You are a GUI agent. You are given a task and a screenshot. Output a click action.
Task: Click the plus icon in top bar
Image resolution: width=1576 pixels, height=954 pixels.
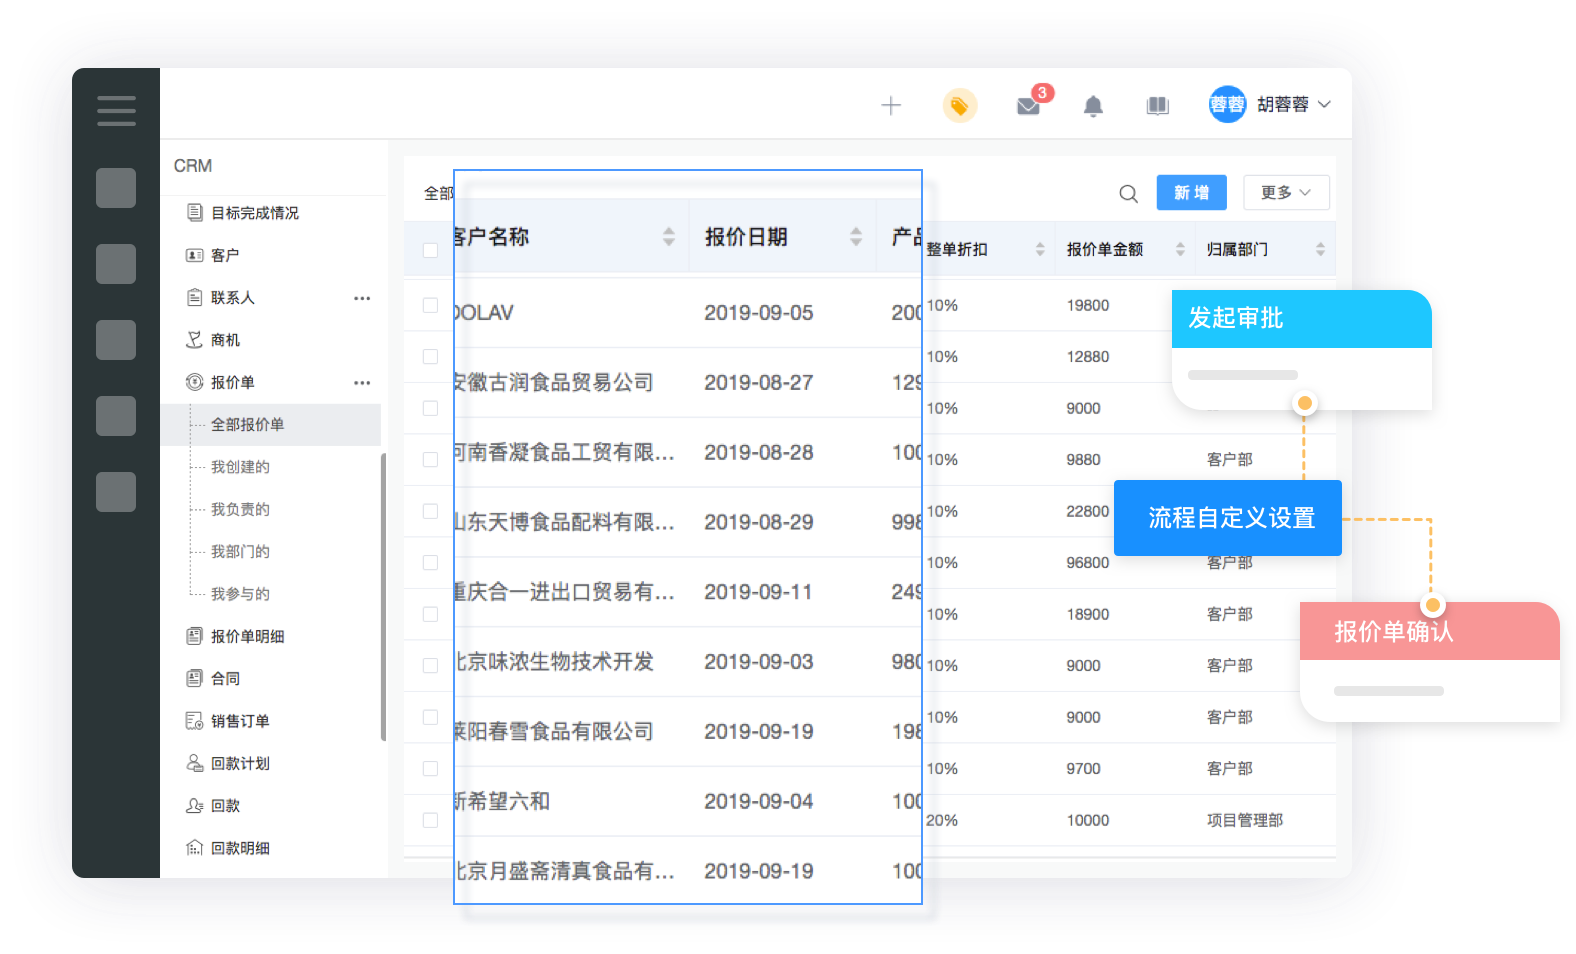tap(891, 105)
